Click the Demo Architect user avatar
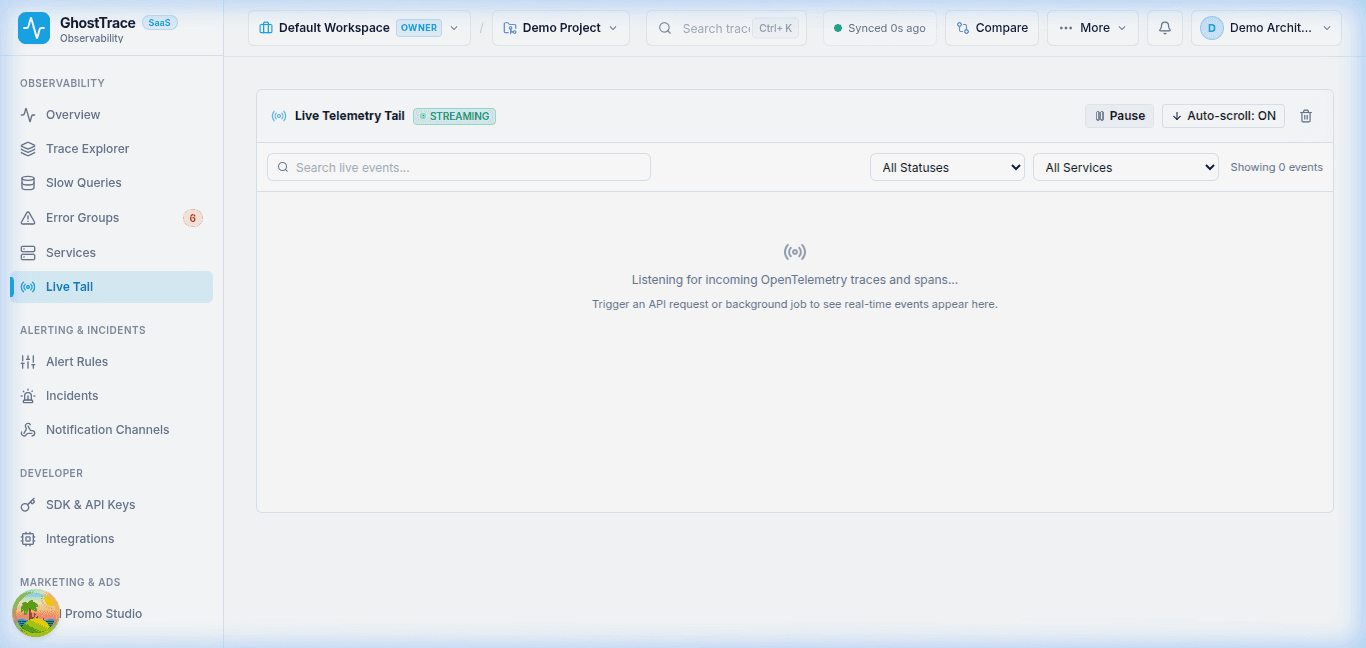Viewport: 1366px width, 648px height. 1212,28
